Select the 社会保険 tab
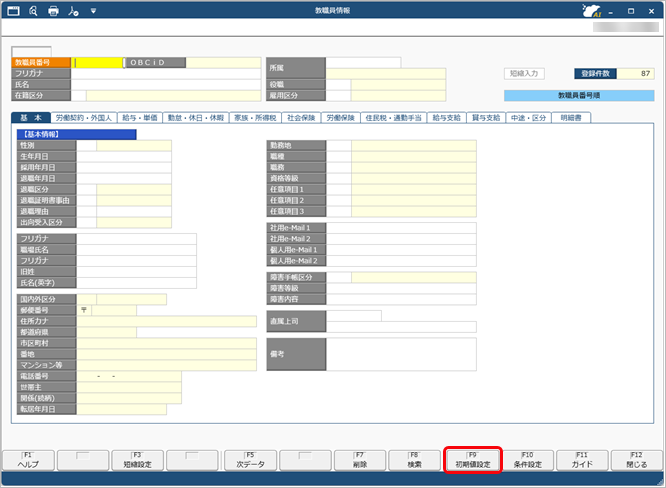 [299, 117]
